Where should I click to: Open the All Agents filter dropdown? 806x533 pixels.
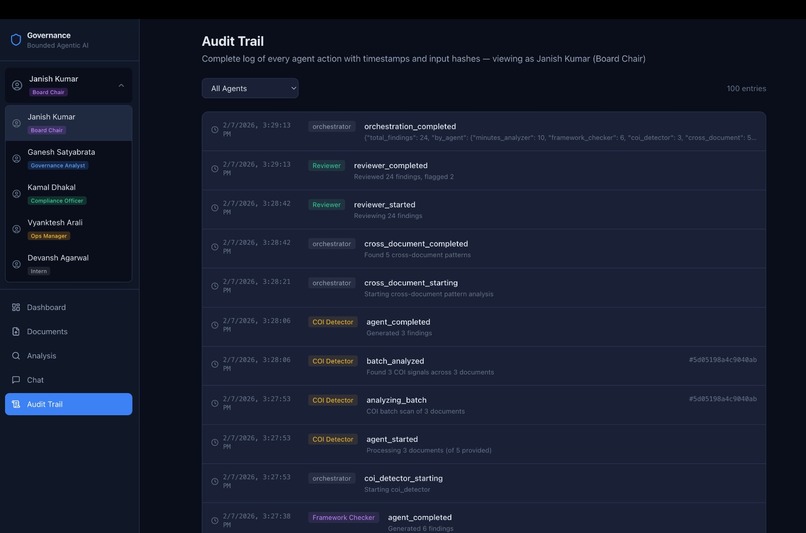point(250,88)
